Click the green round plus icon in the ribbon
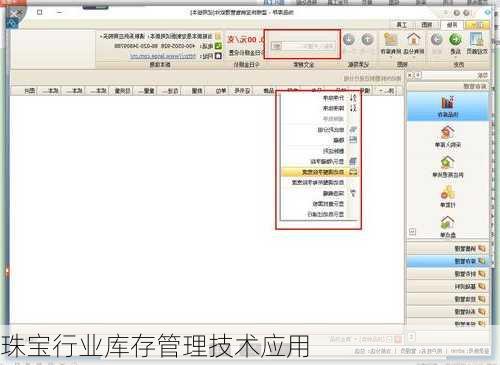 pos(455,40)
